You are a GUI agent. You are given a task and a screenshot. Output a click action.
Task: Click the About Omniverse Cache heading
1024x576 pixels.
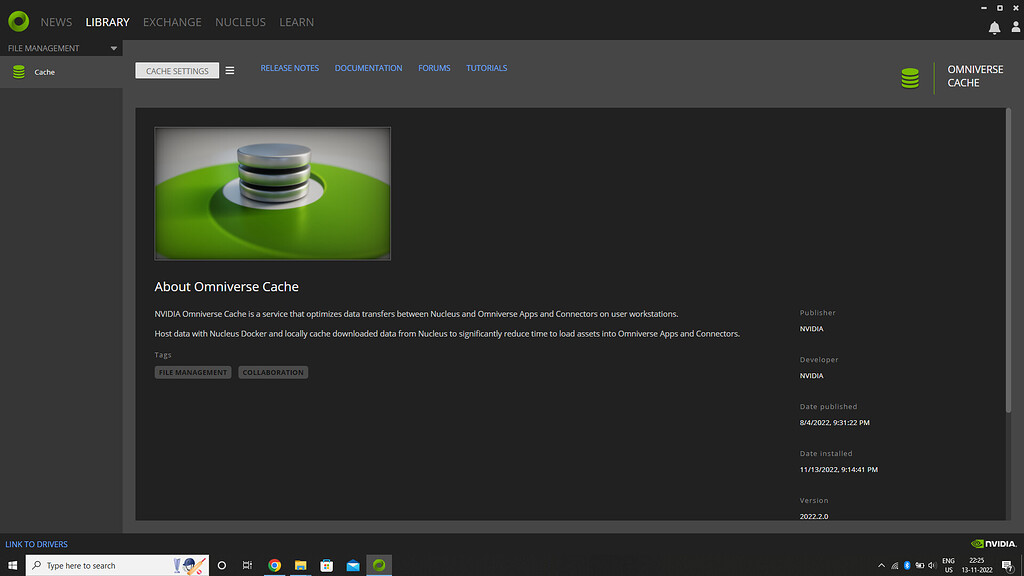tap(227, 287)
